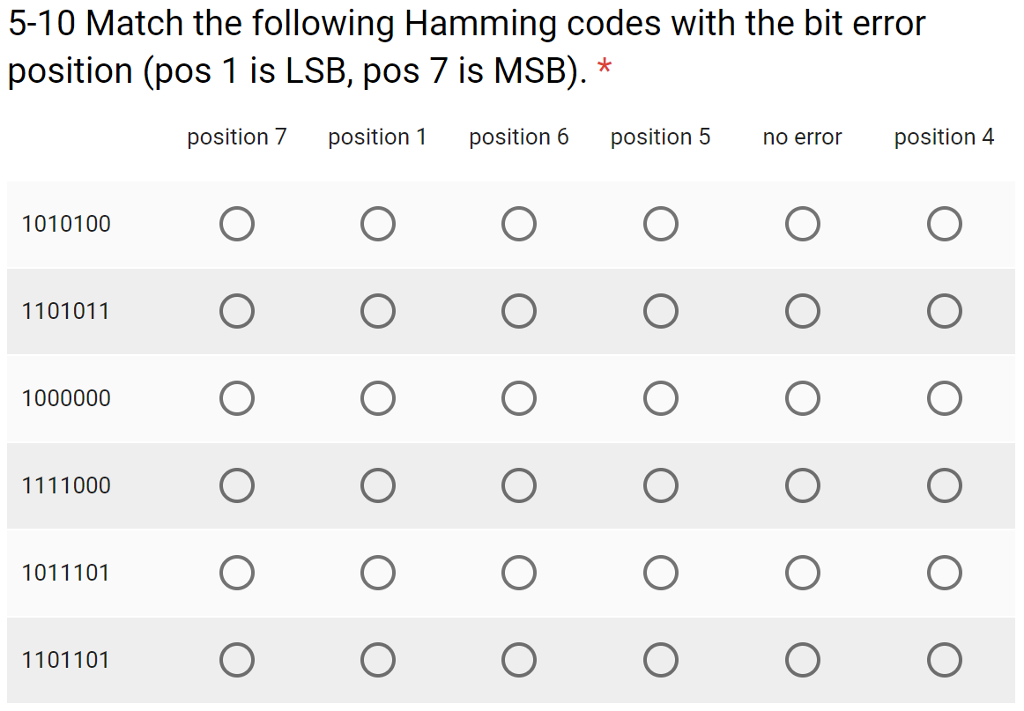The image size is (1024, 711).
Task: Choose position 7 for code 1000000
Action: click(x=236, y=398)
